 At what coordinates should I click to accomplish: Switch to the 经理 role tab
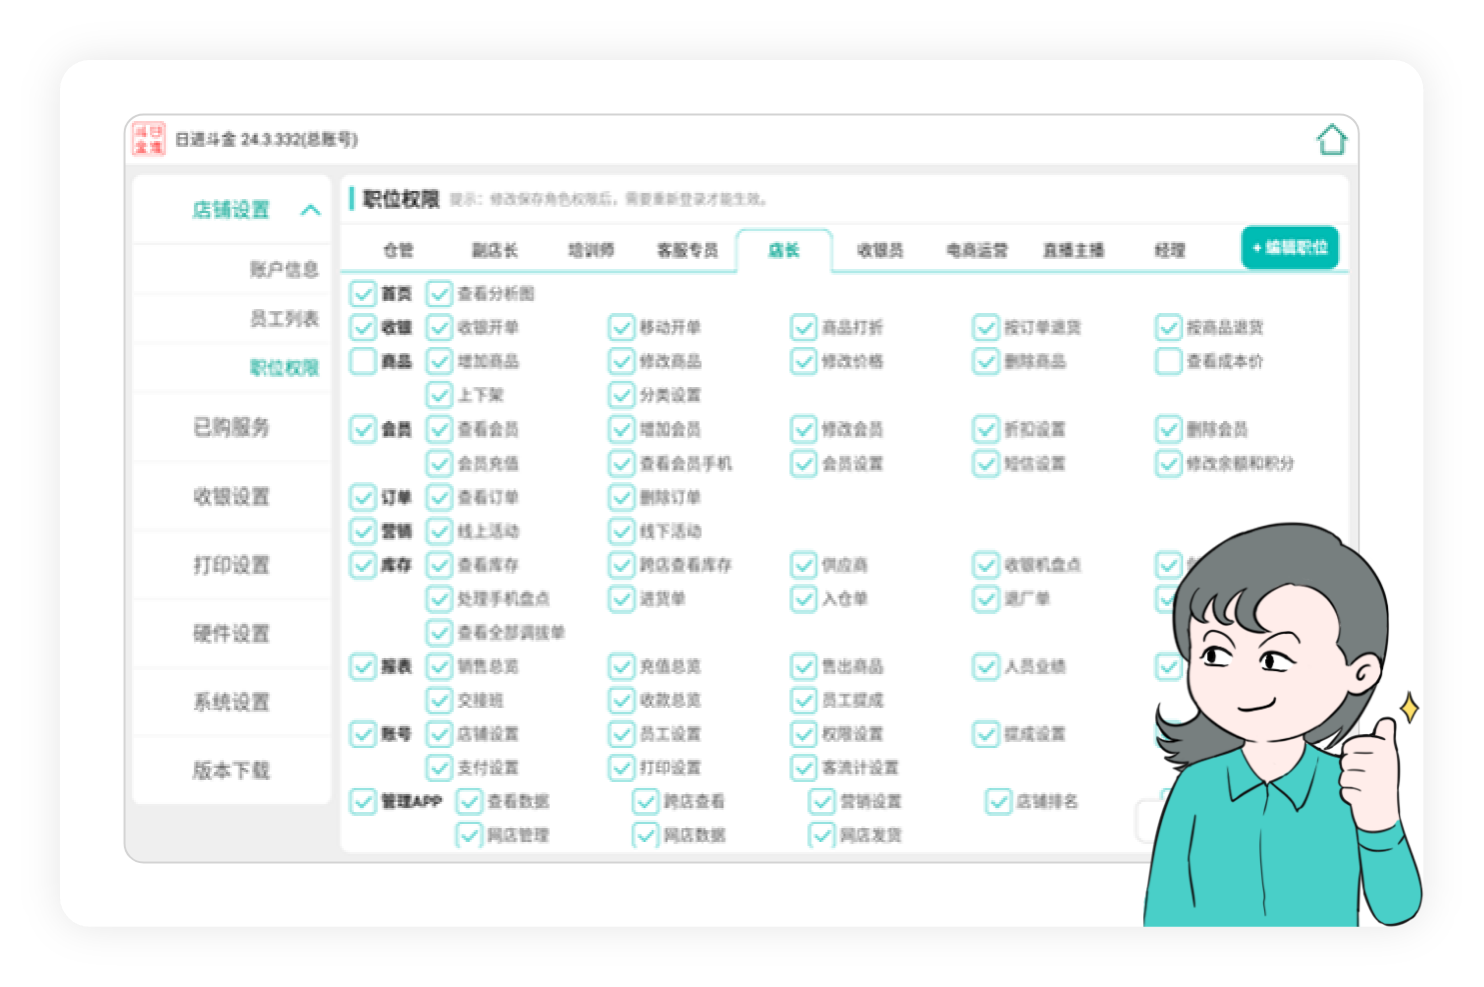tap(1170, 250)
